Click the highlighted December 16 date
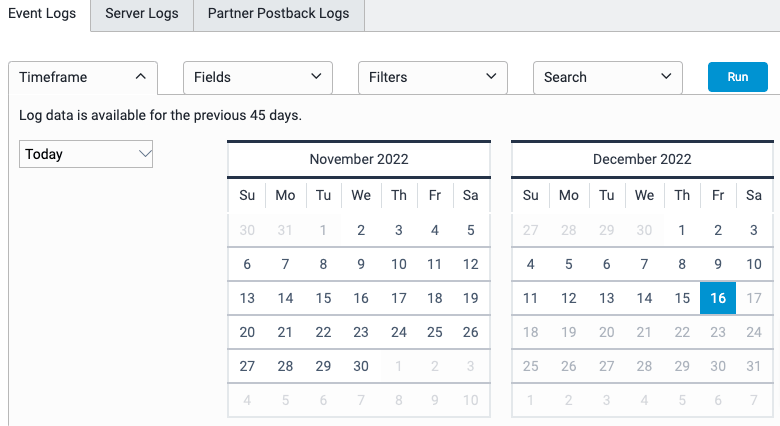Image resolution: width=780 pixels, height=426 pixels. click(x=718, y=298)
